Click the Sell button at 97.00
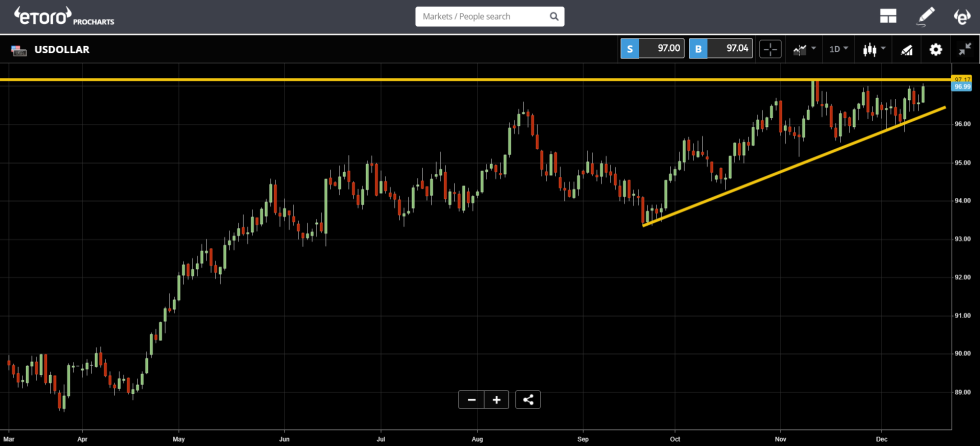 652,48
